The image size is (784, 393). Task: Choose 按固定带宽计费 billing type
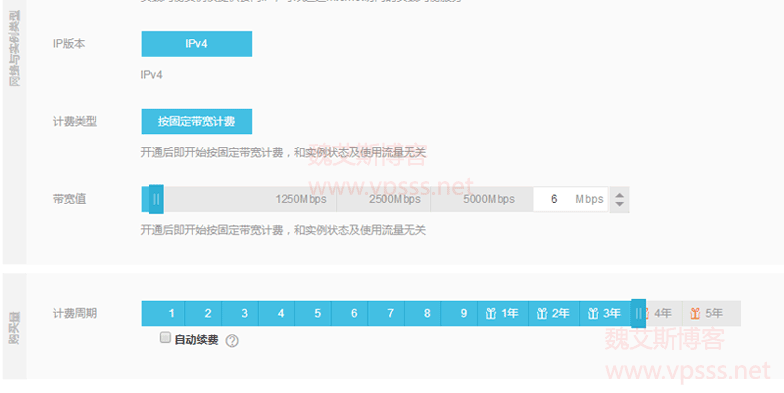tap(196, 122)
